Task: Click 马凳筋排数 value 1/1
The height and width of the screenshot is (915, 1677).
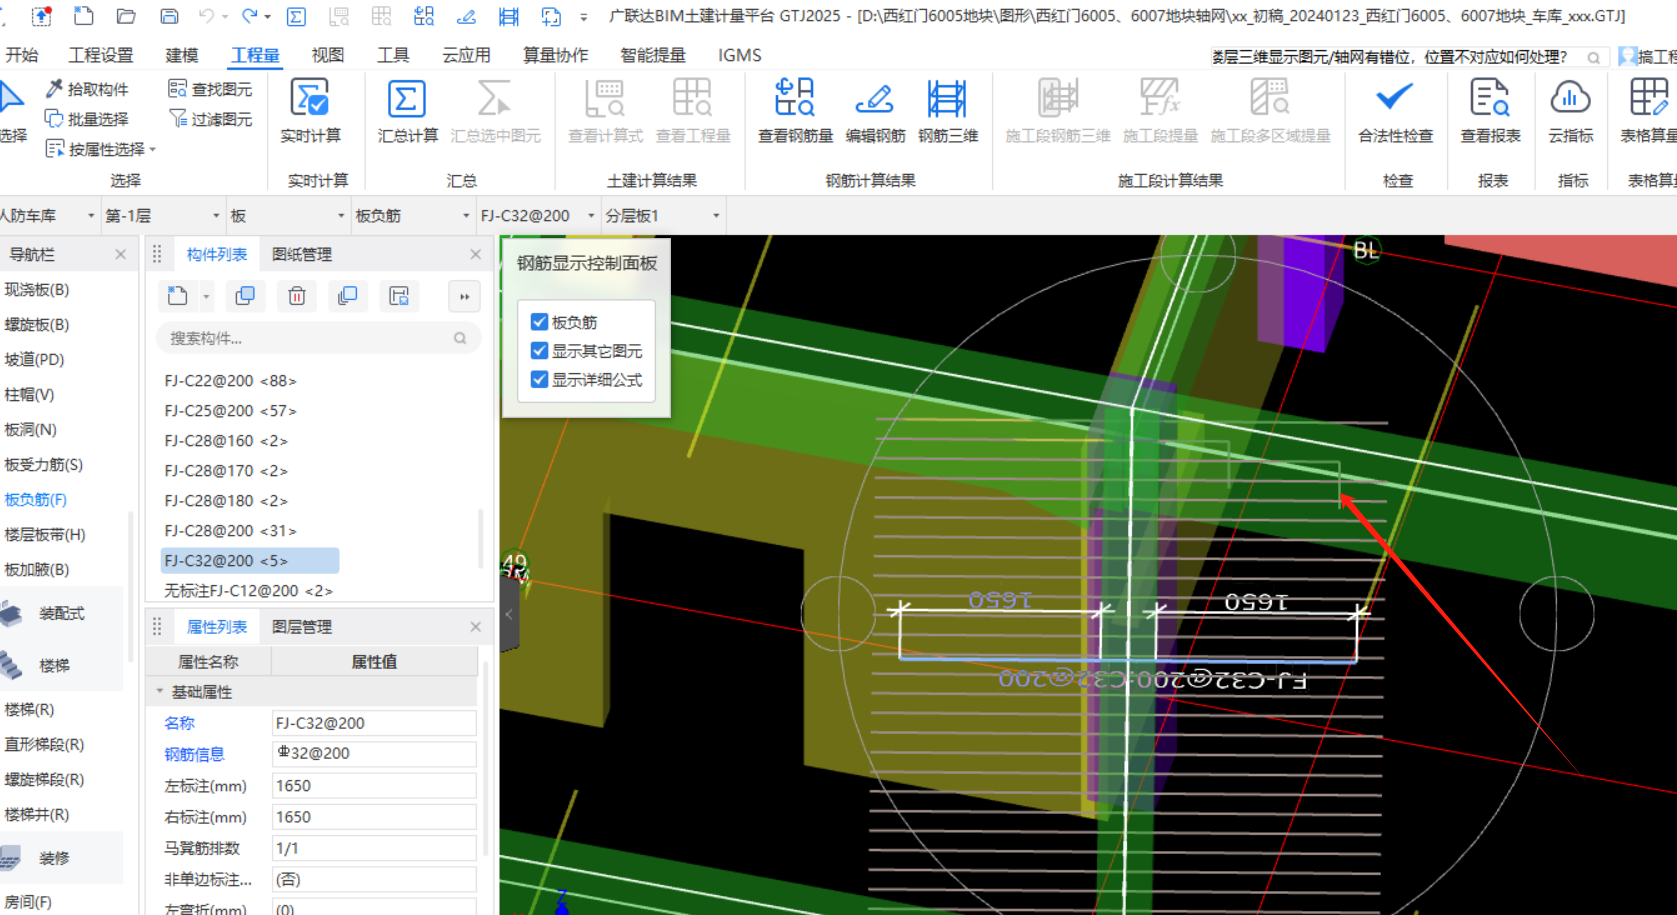Action: point(374,848)
